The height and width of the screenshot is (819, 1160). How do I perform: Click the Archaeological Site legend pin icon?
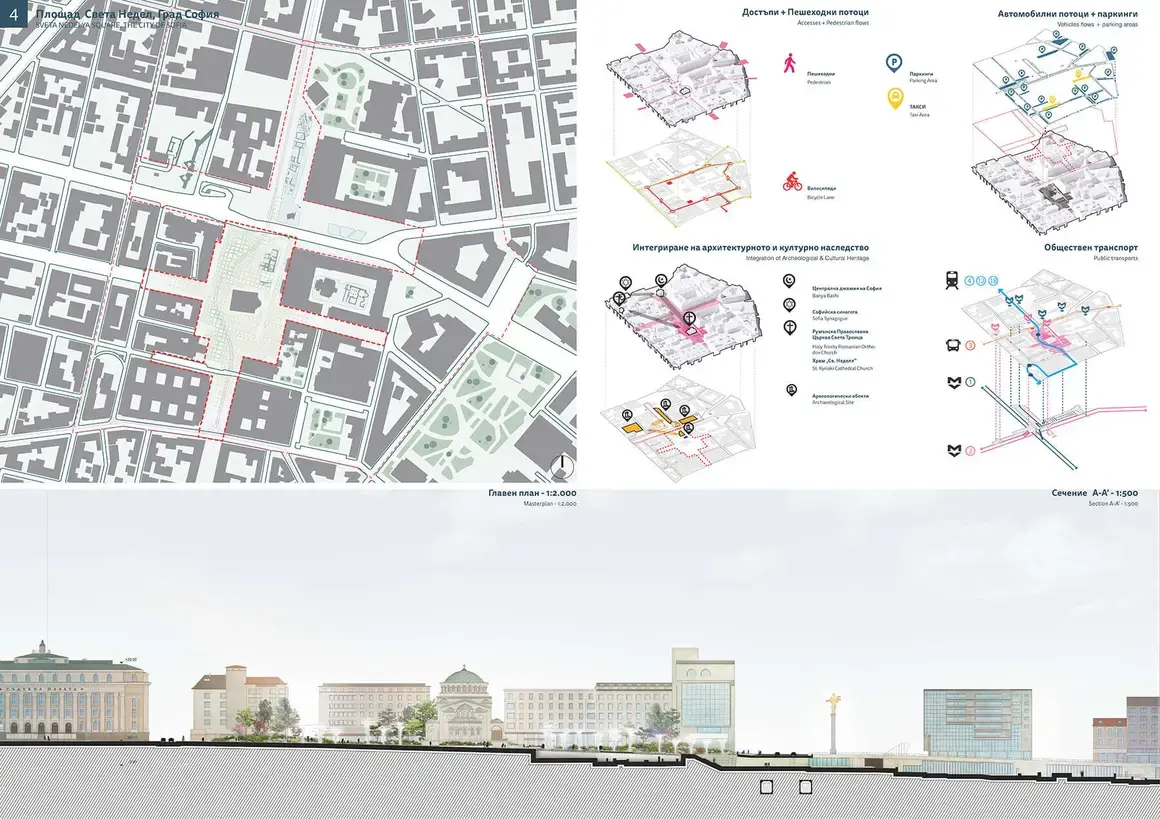791,389
